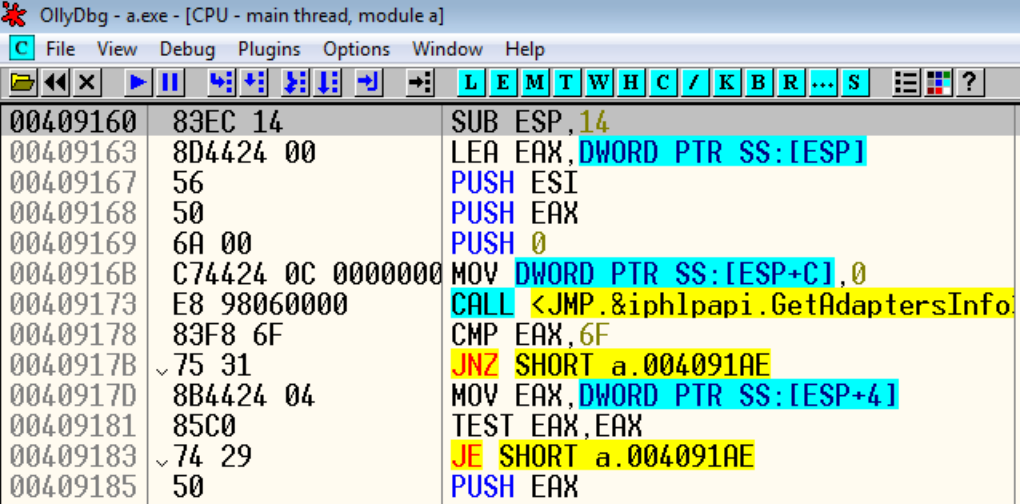
Task: Click hex bytes 74 29
Action: (211, 457)
